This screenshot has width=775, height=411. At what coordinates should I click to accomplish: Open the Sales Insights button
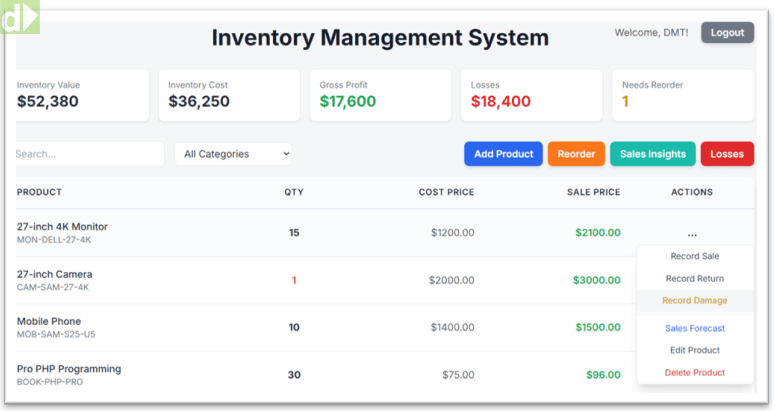coord(653,154)
